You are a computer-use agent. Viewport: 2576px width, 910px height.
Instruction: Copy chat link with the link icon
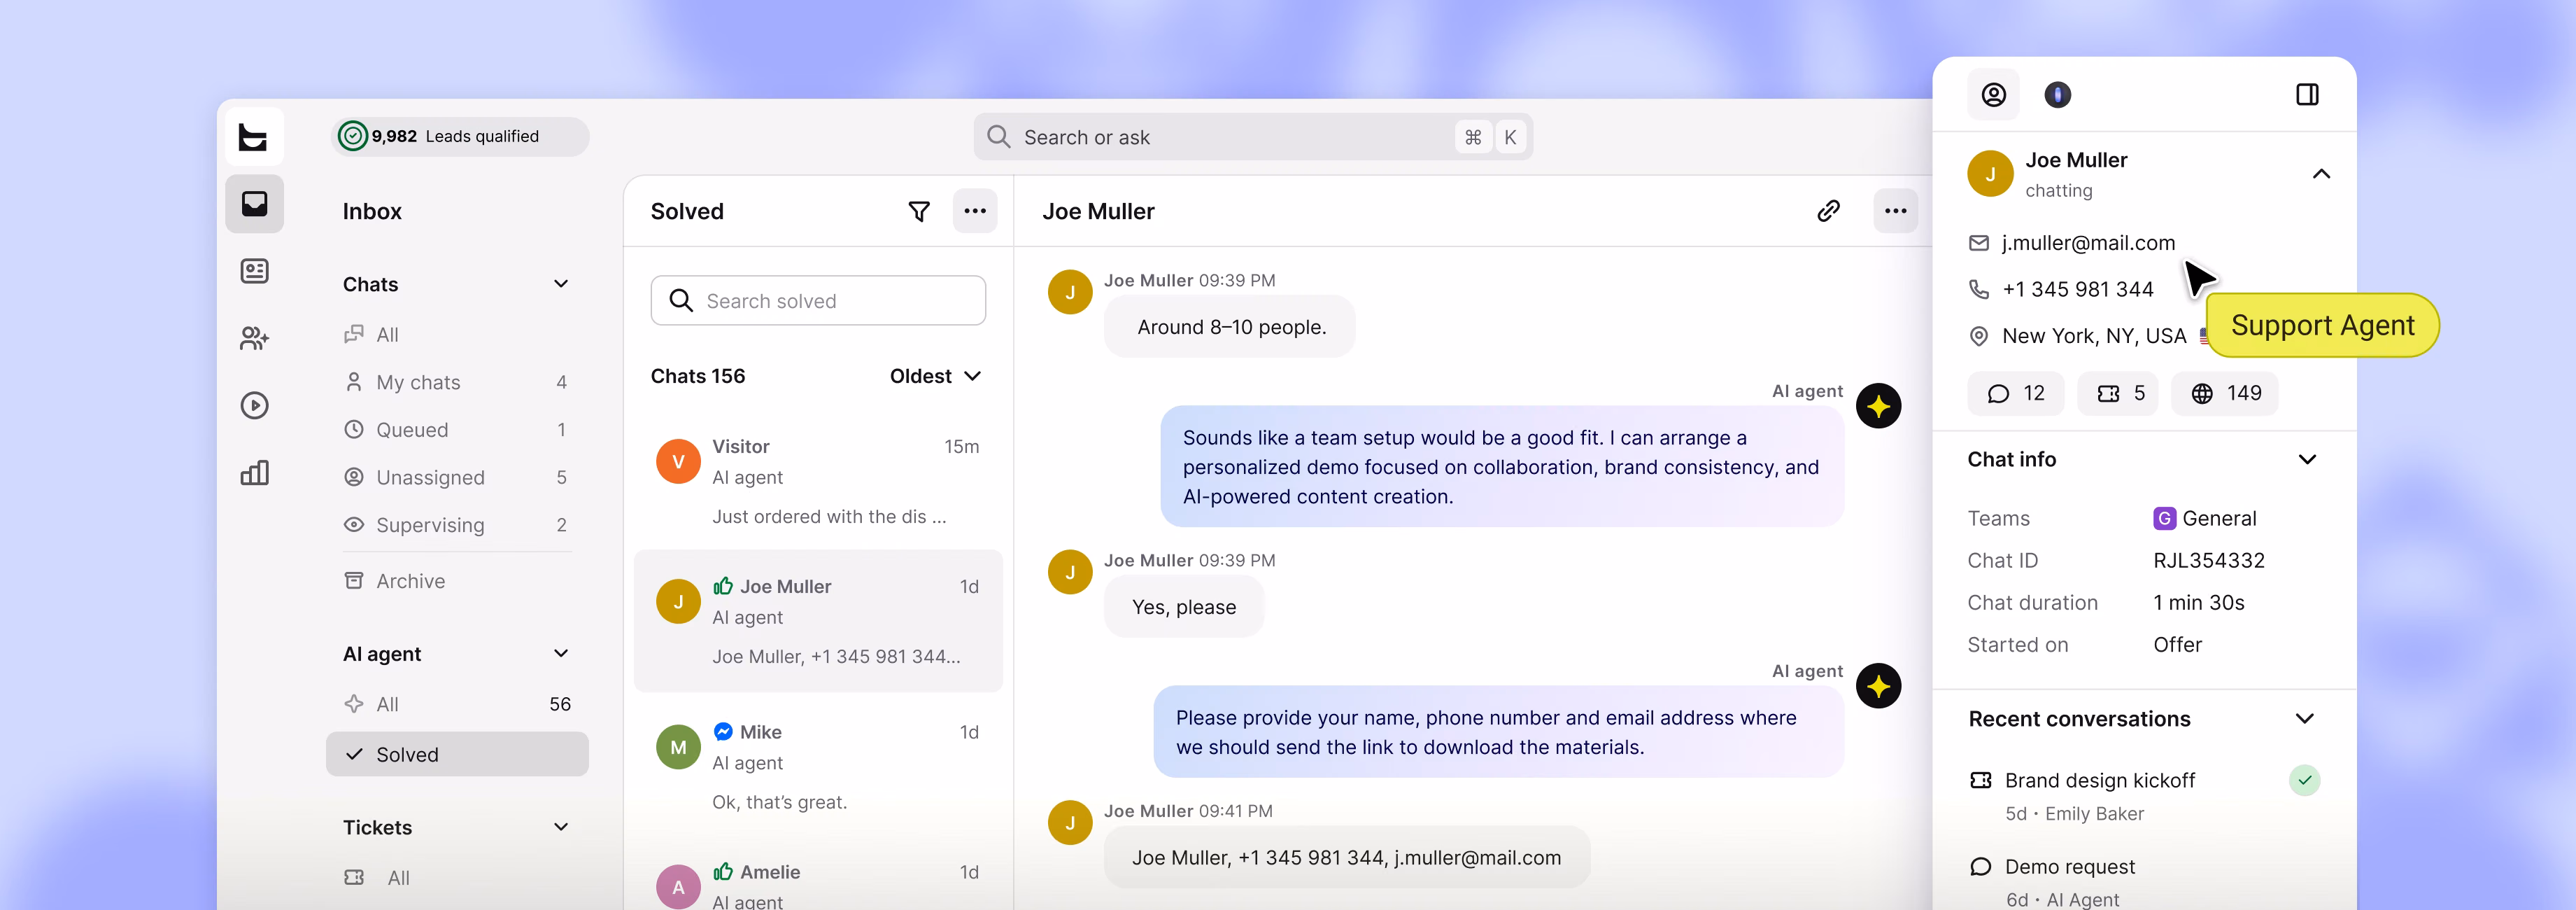pos(1828,211)
